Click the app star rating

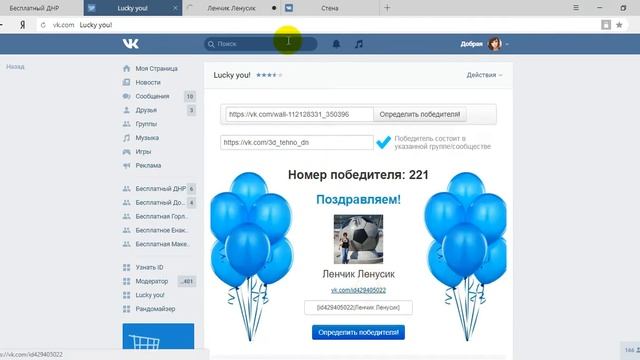point(269,75)
